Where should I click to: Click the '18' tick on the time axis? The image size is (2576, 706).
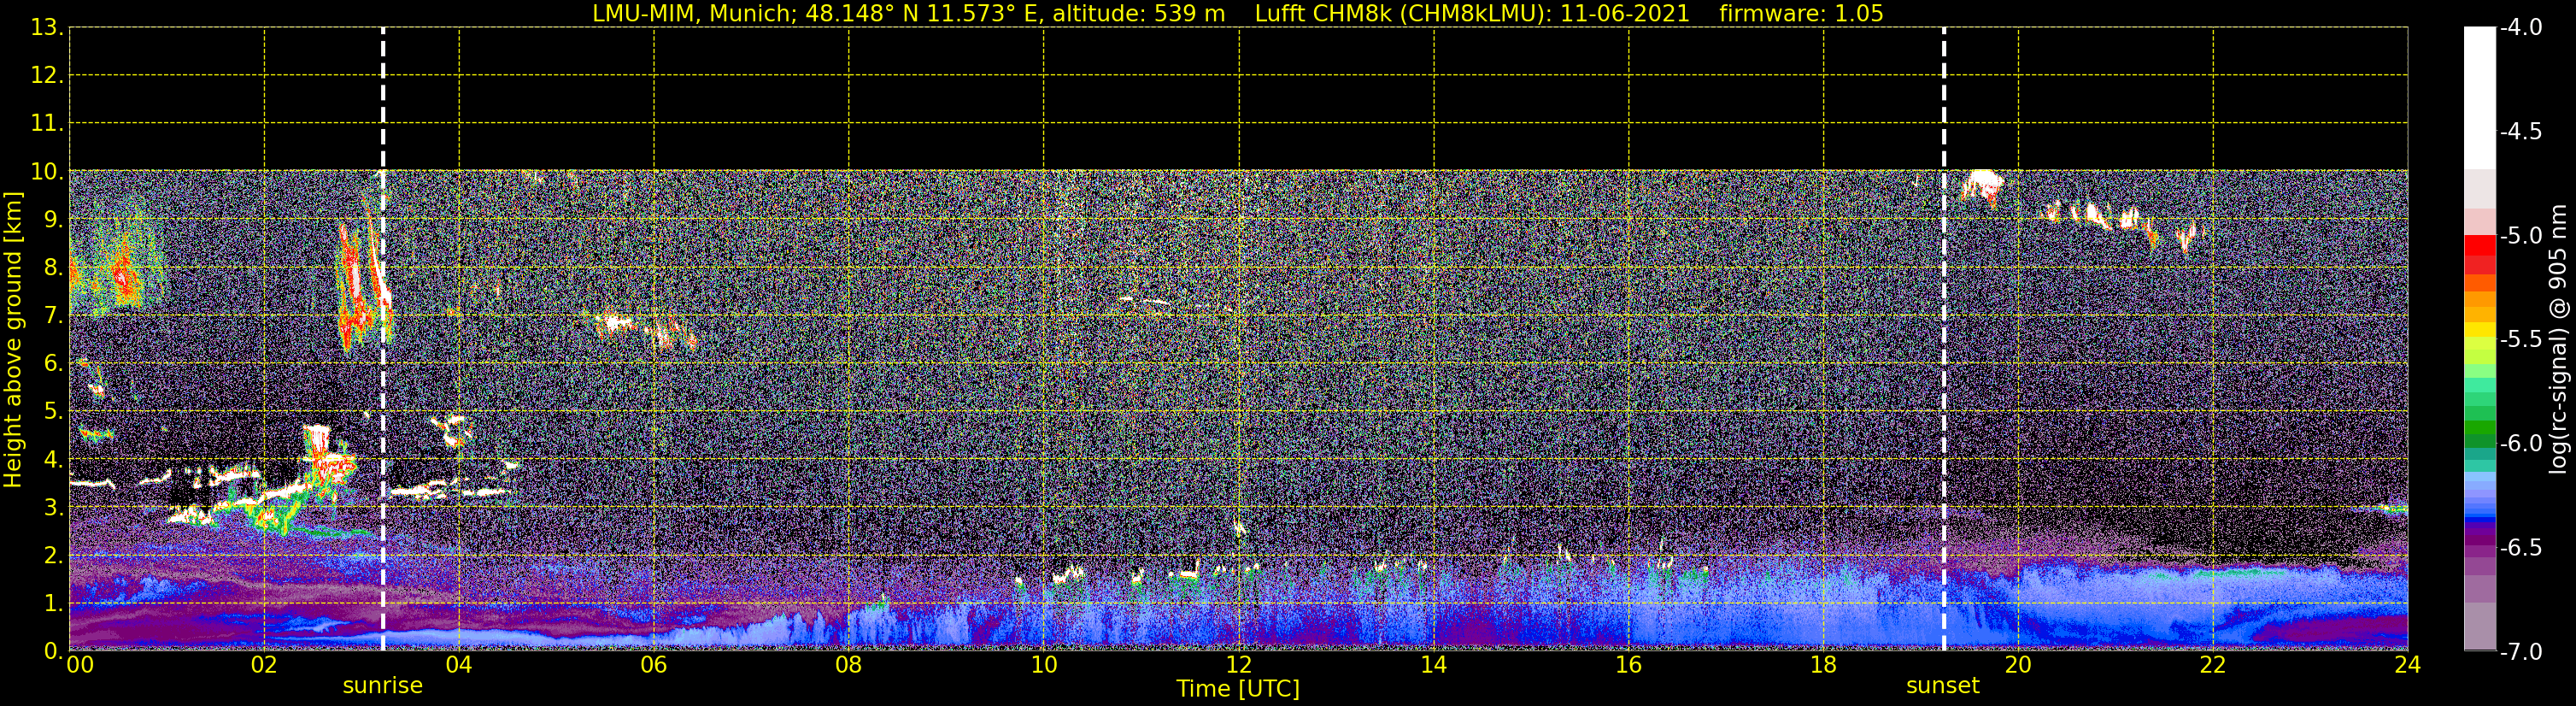1824,665
